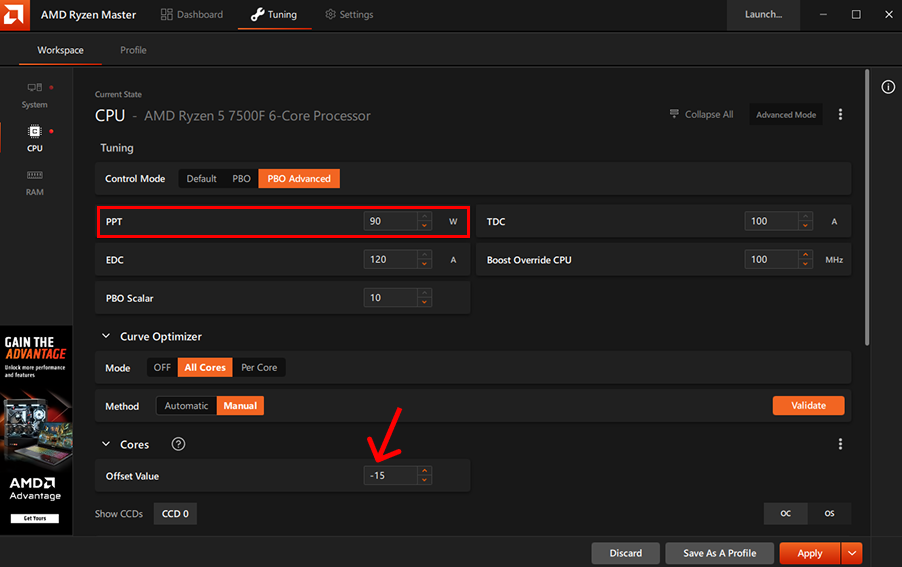Click the vertical scrollbar thumb
Viewport: 902px width, 567px height.
pyautogui.click(x=867, y=207)
